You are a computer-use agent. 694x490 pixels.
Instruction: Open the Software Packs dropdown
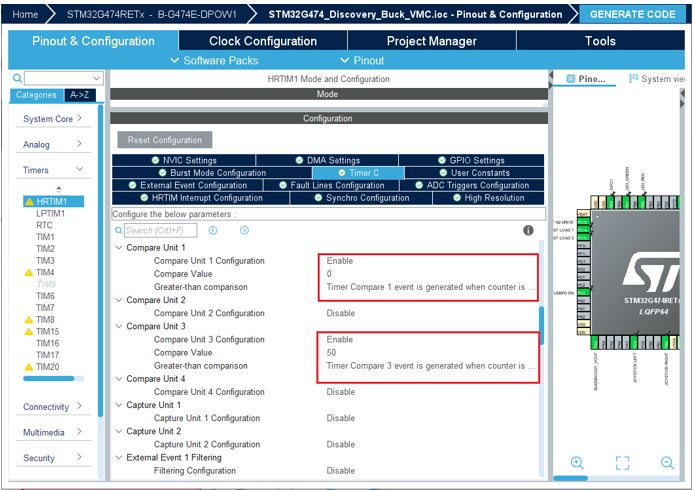(x=214, y=61)
